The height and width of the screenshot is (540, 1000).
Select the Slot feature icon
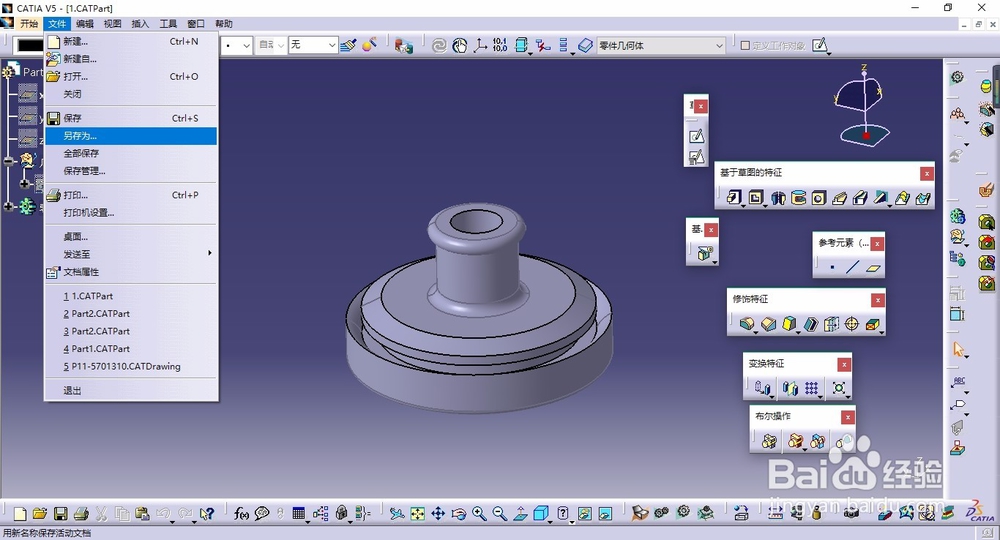tap(860, 198)
